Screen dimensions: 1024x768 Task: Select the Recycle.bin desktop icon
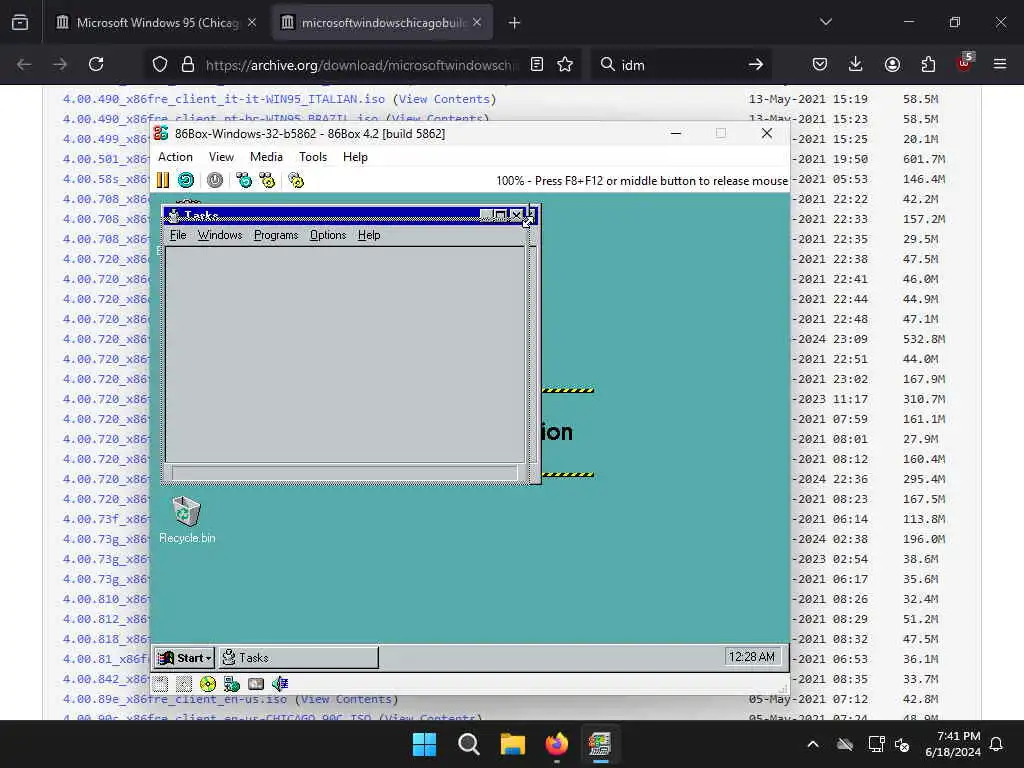point(187,520)
